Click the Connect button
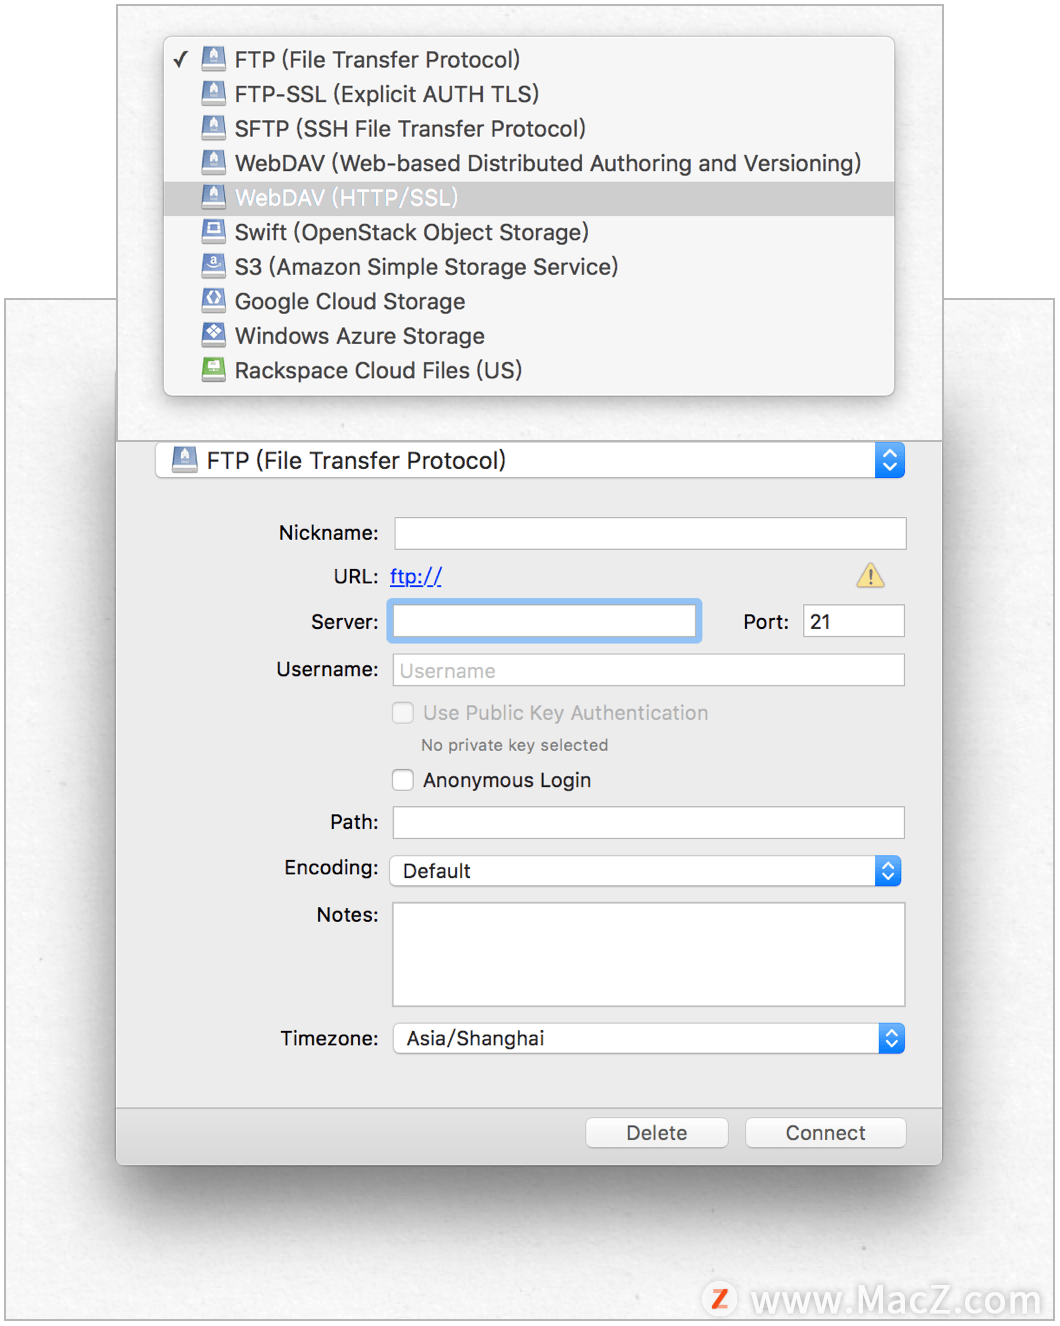The height and width of the screenshot is (1326, 1060). pyautogui.click(x=826, y=1133)
